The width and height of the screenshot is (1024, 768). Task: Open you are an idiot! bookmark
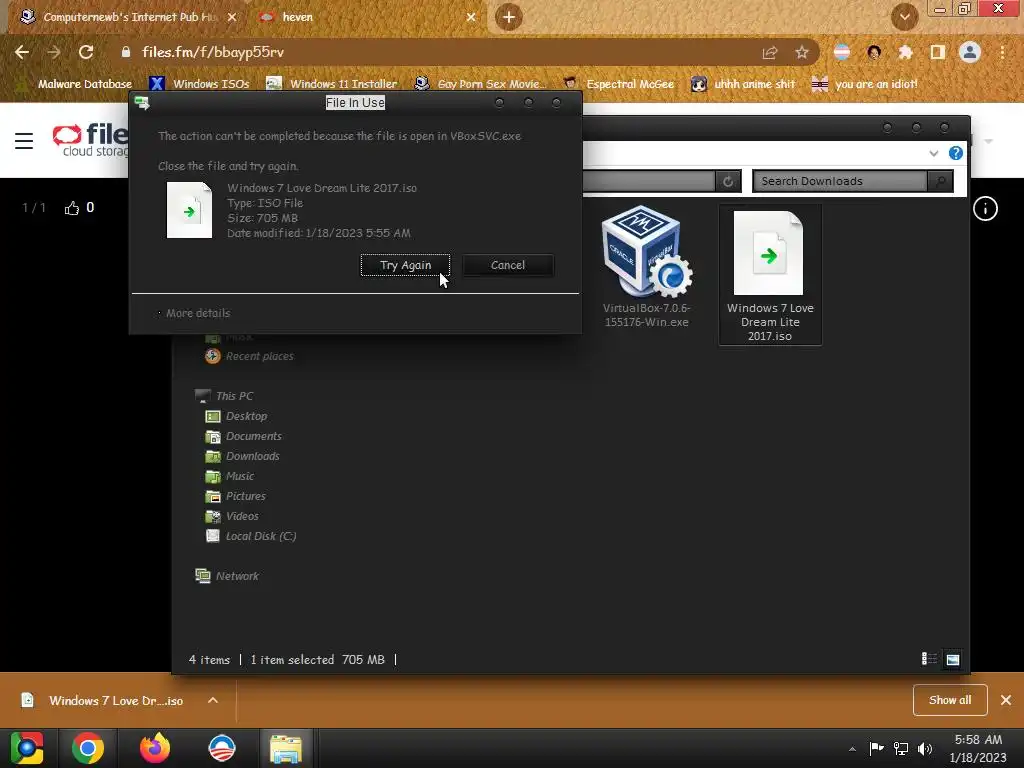[x=865, y=84]
